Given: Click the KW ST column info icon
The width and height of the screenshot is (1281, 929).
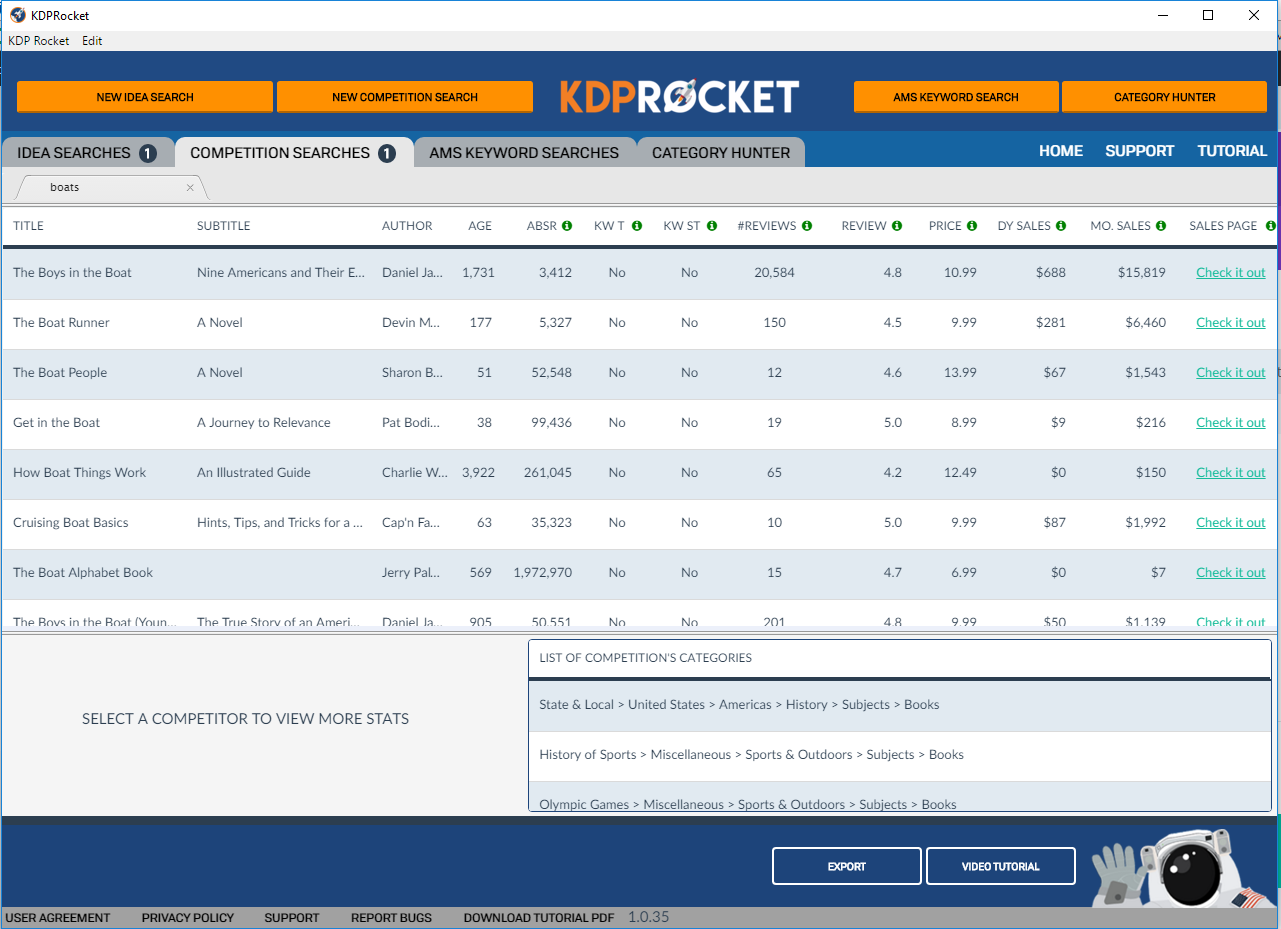Looking at the screenshot, I should (712, 226).
